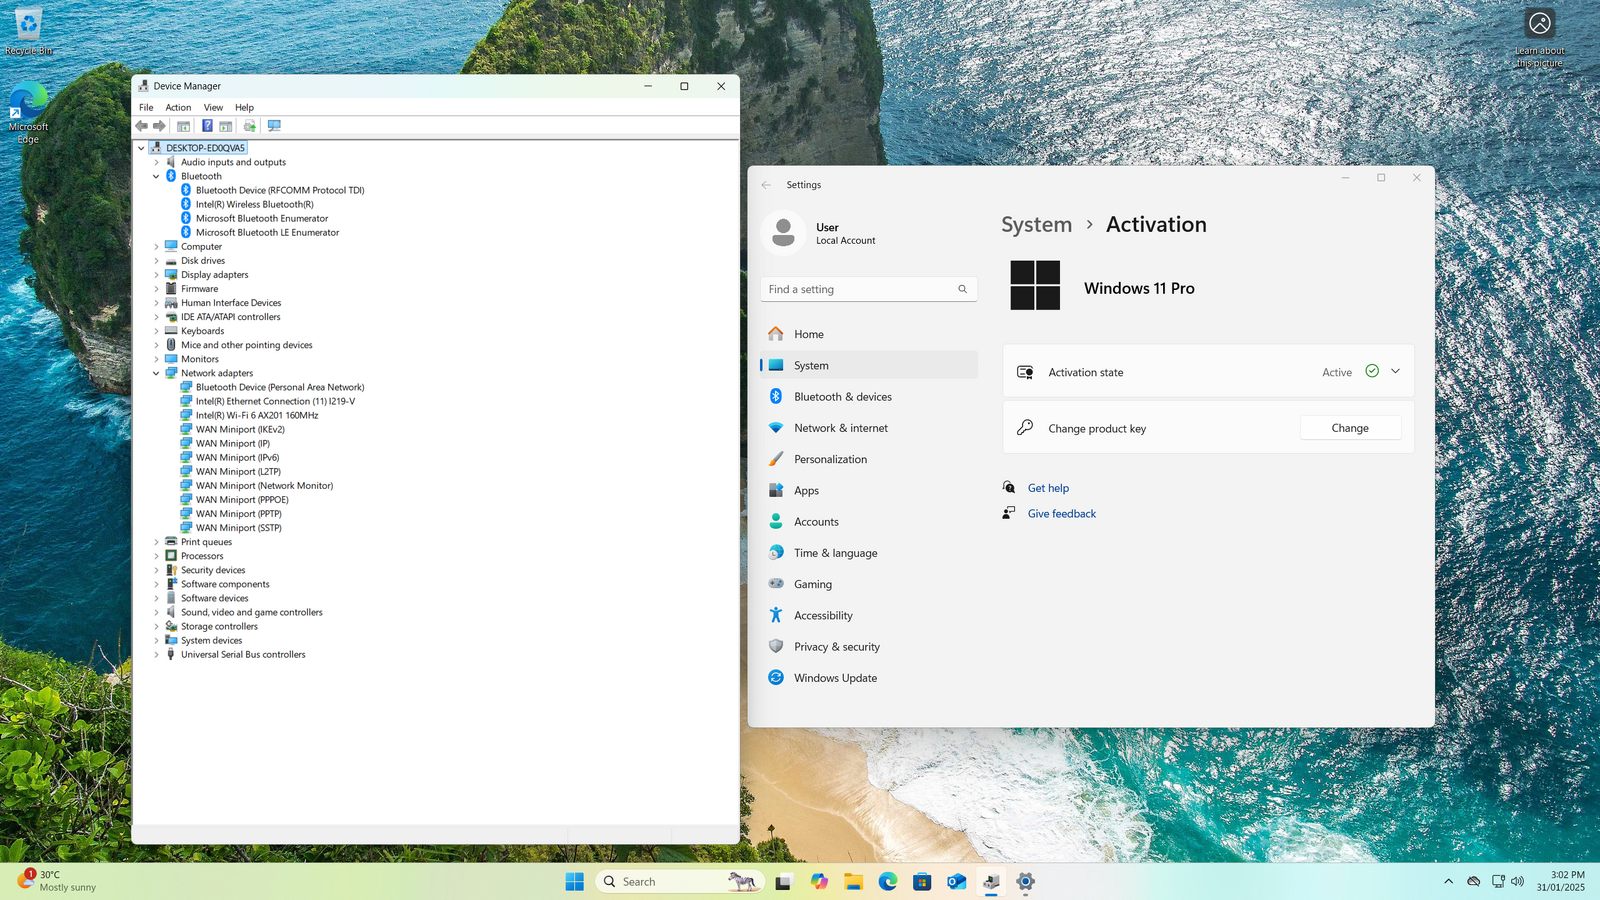Open the Recycle Bin desktop icon
Screen dimensions: 1600x900
28,30
